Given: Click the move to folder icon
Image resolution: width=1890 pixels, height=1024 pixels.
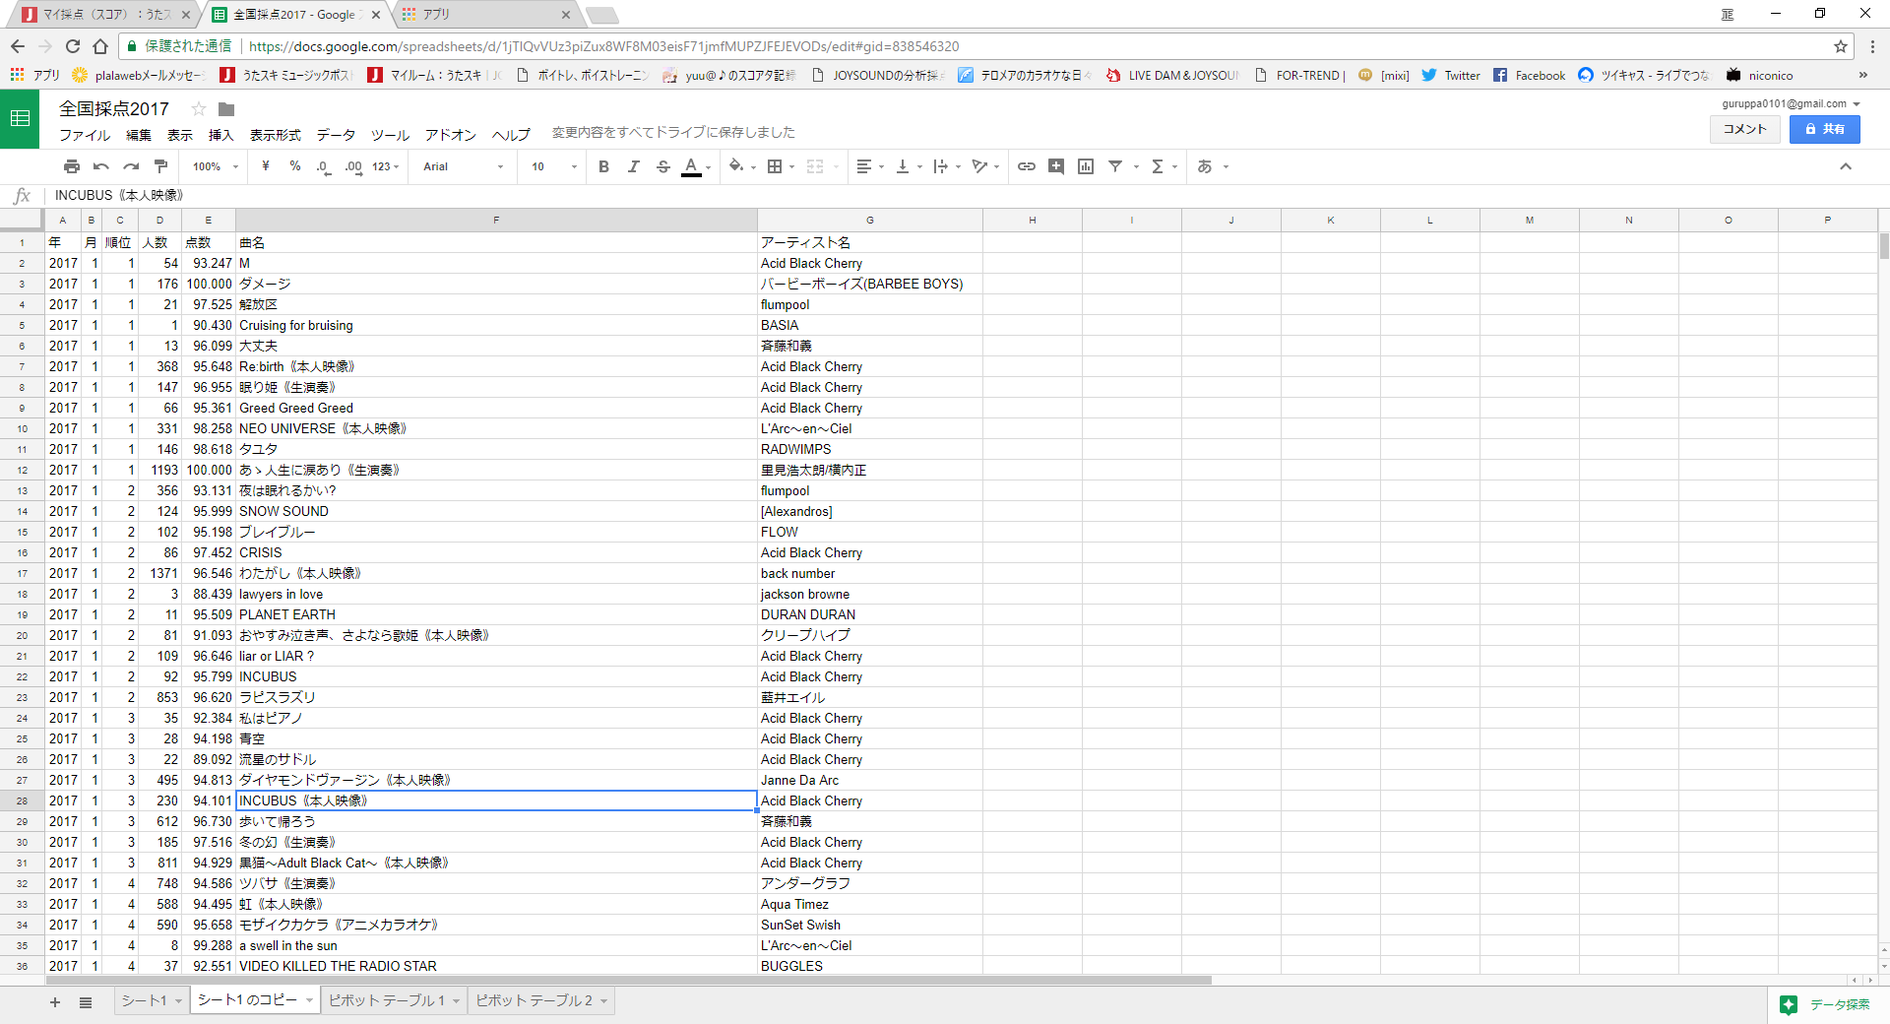Looking at the screenshot, I should point(227,109).
